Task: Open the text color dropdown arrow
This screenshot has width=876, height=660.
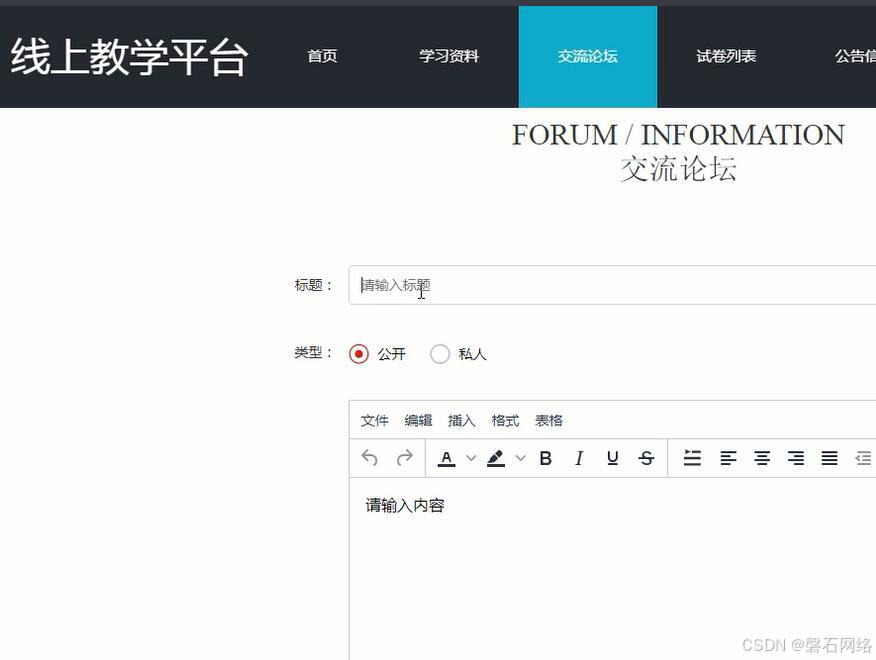Action: [470, 458]
